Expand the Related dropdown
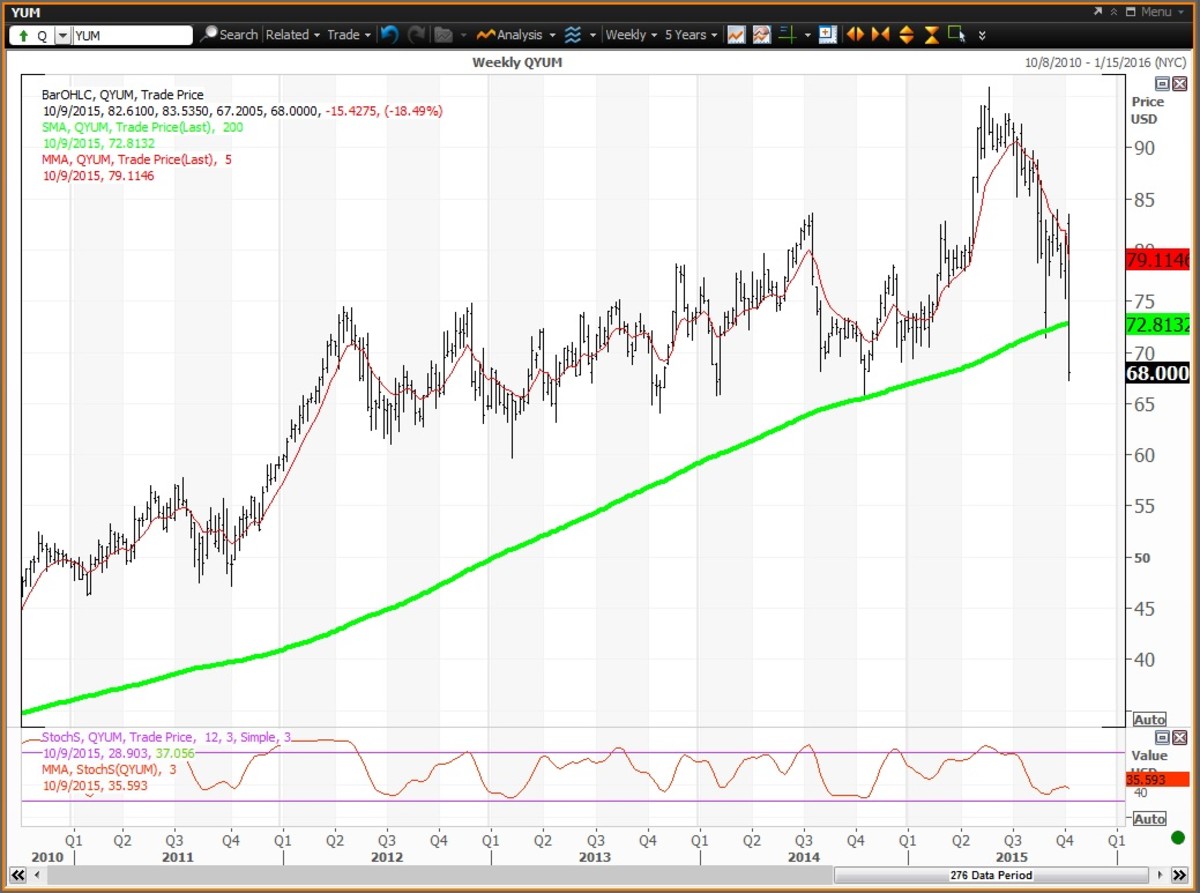1200x893 pixels. point(292,34)
